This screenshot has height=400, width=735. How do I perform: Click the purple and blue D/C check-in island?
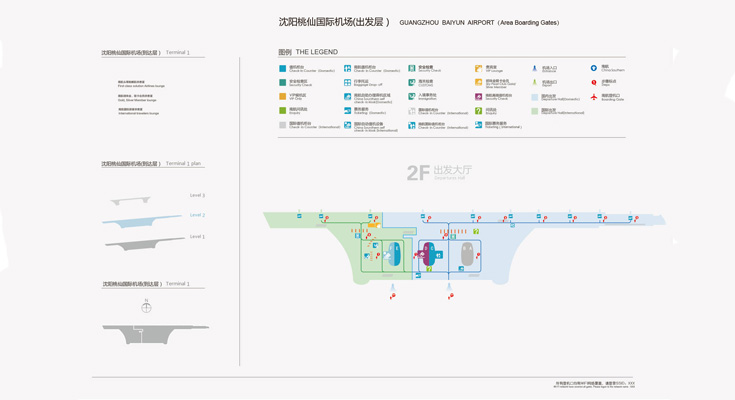429,255
